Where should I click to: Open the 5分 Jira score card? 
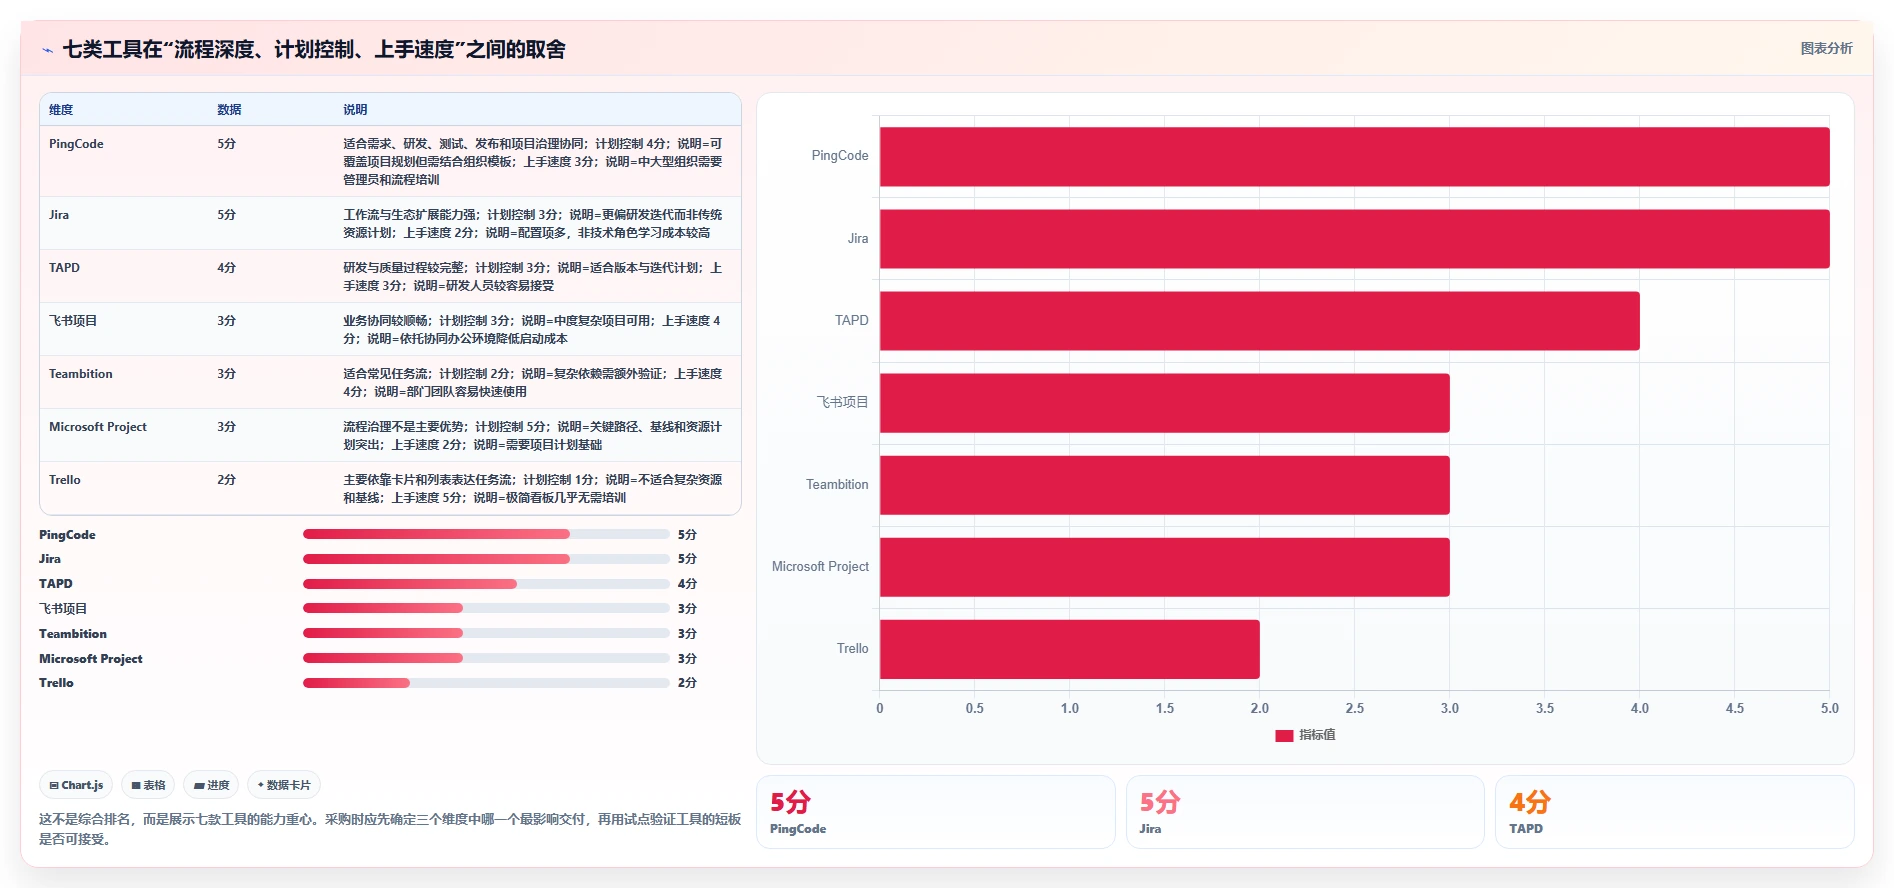(x=1305, y=812)
